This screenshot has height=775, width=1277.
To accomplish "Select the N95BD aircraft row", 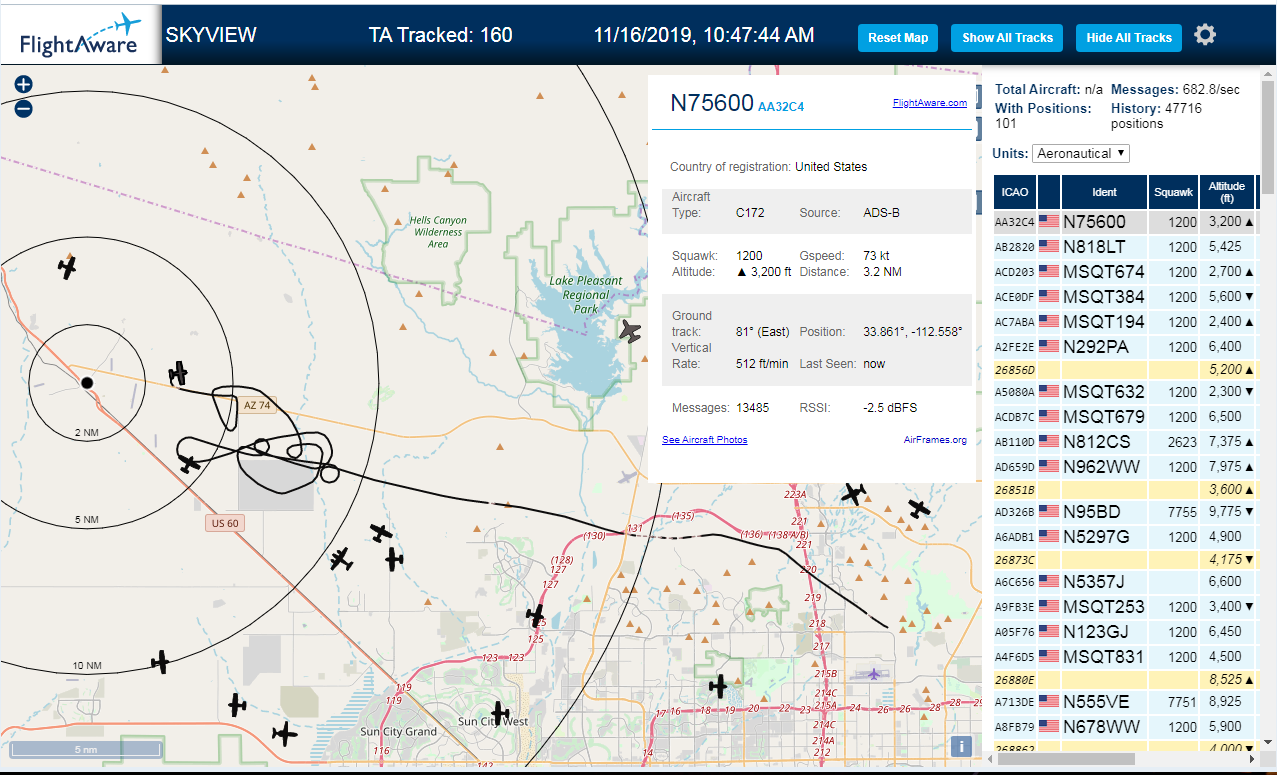I will (x=1125, y=512).
